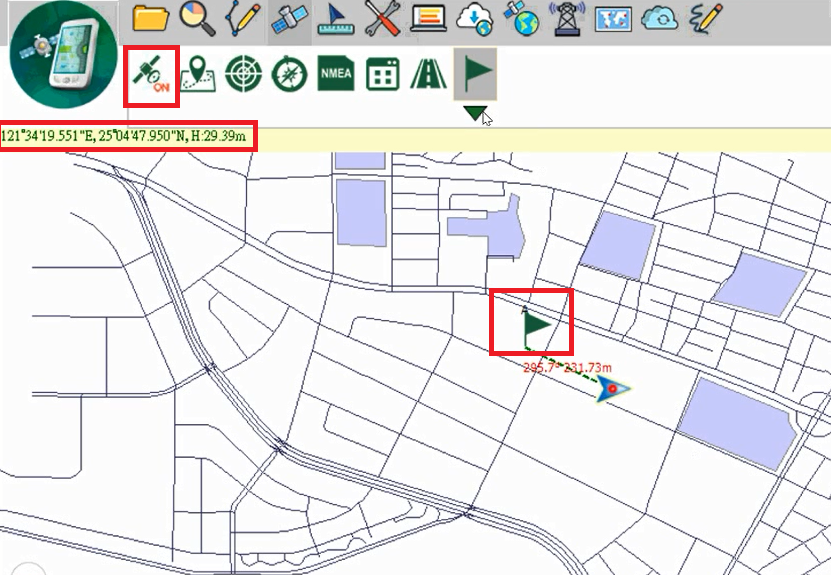Click the green flag marker on the map
Screen dimensions: 831x575
pyautogui.click(x=536, y=325)
